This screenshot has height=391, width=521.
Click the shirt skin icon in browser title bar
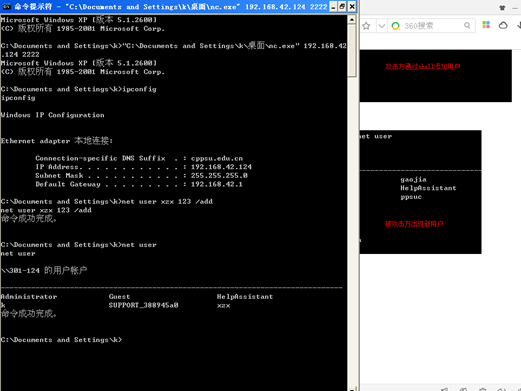[502, 7]
